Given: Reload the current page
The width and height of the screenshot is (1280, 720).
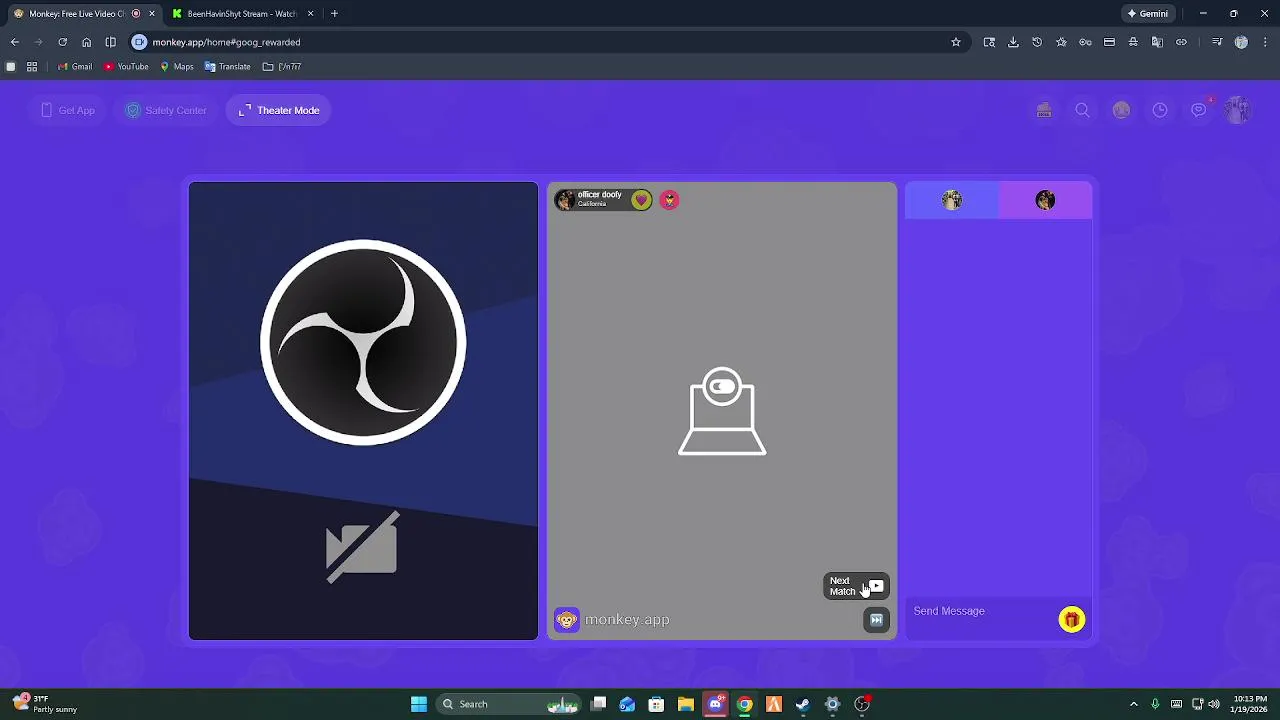Looking at the screenshot, I should tap(62, 42).
